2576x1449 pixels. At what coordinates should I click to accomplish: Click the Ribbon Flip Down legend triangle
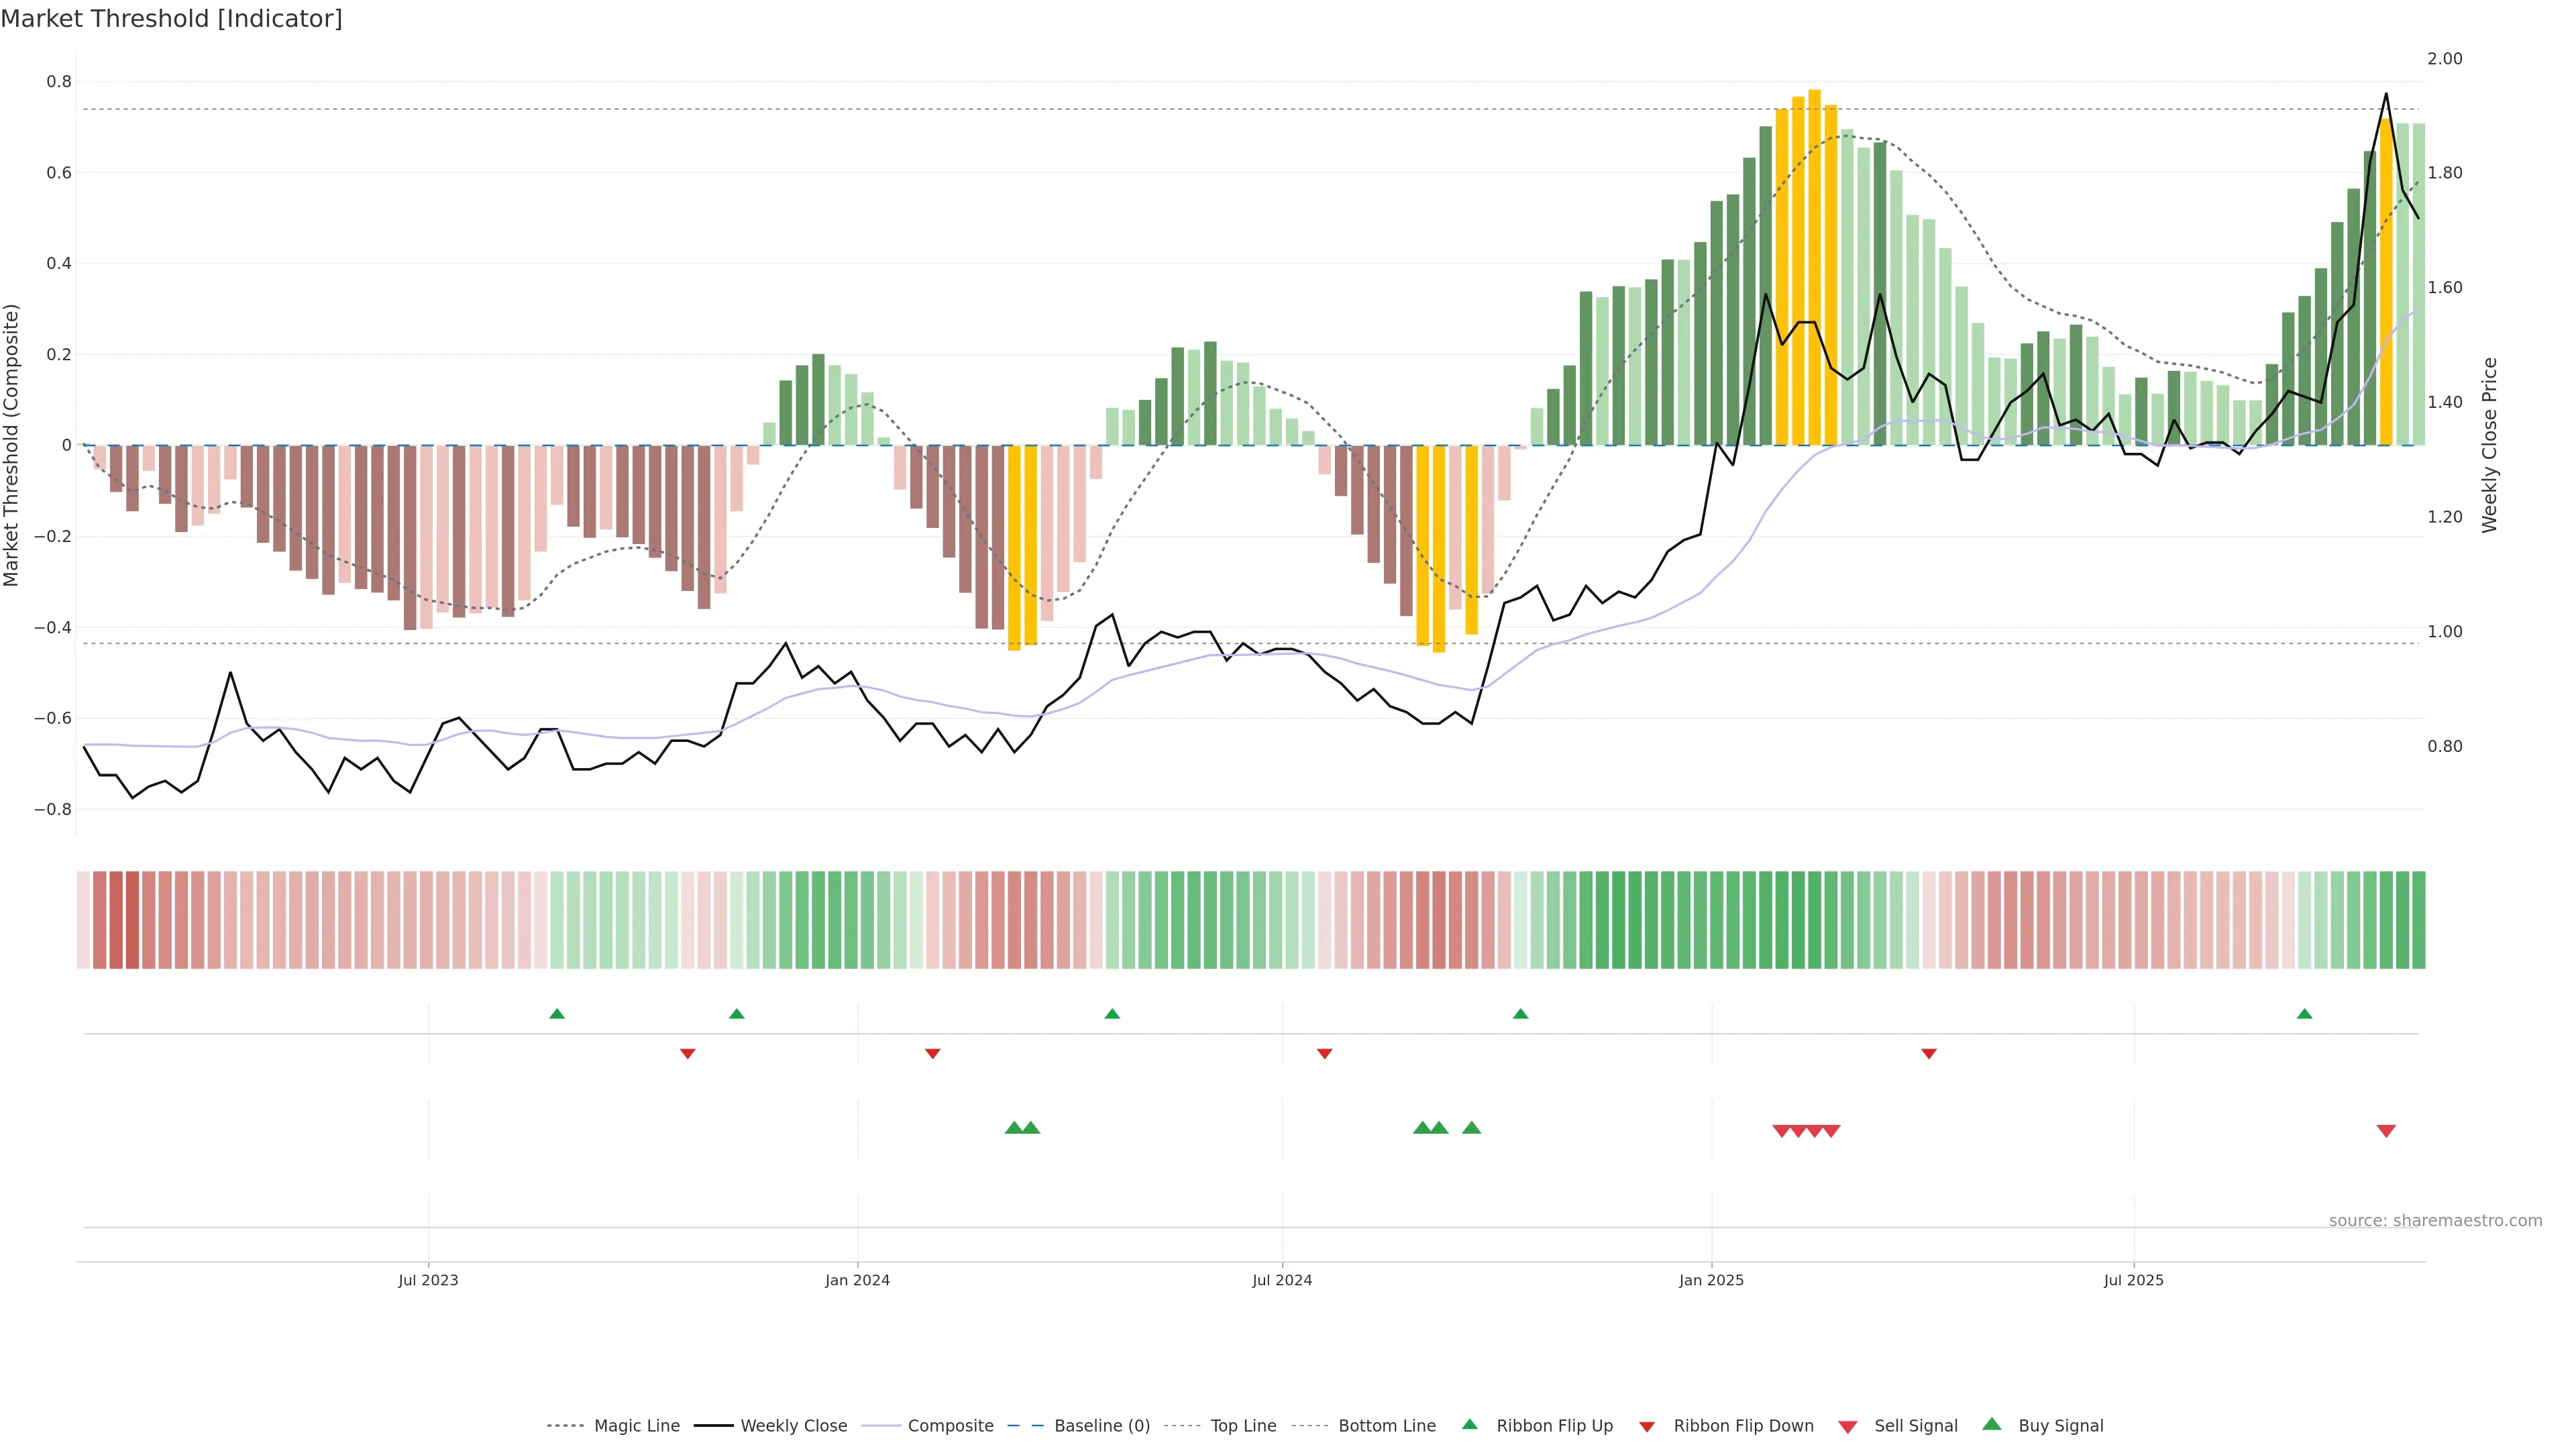pyautogui.click(x=1647, y=1427)
